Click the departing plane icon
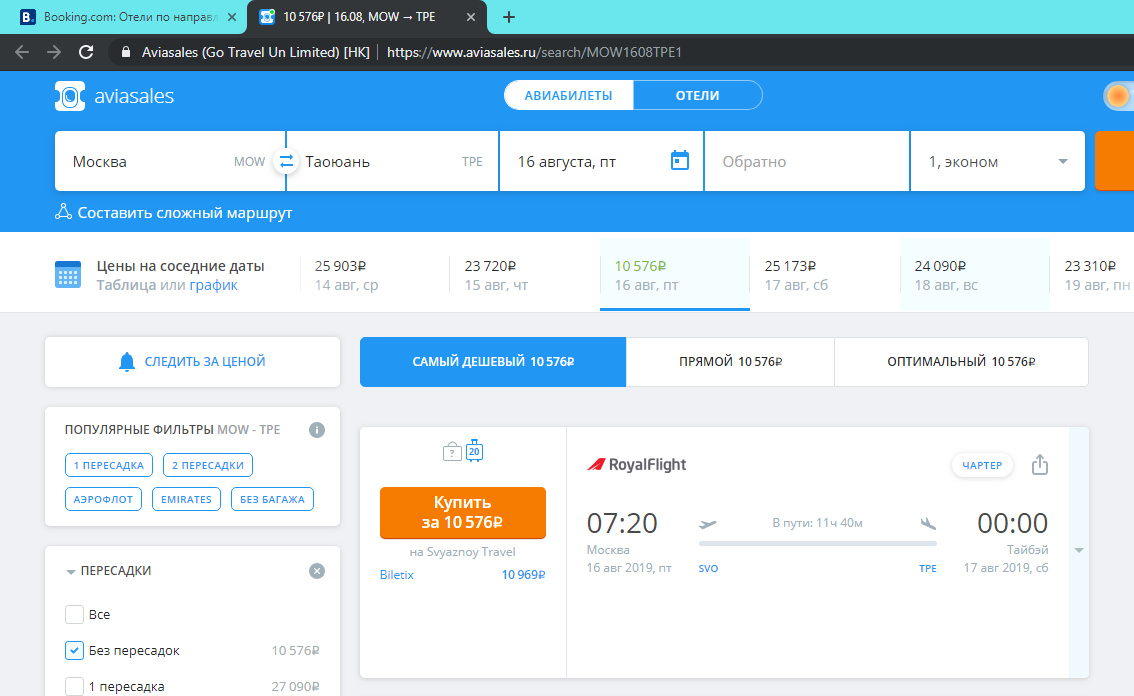This screenshot has height=696, width=1134. coord(707,524)
